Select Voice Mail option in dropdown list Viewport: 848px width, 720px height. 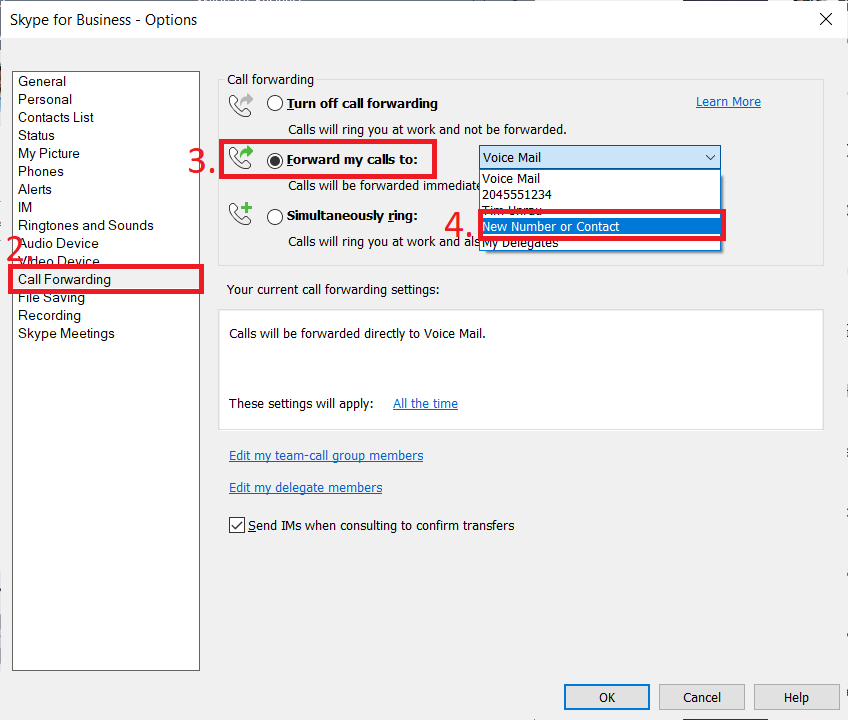tap(511, 179)
